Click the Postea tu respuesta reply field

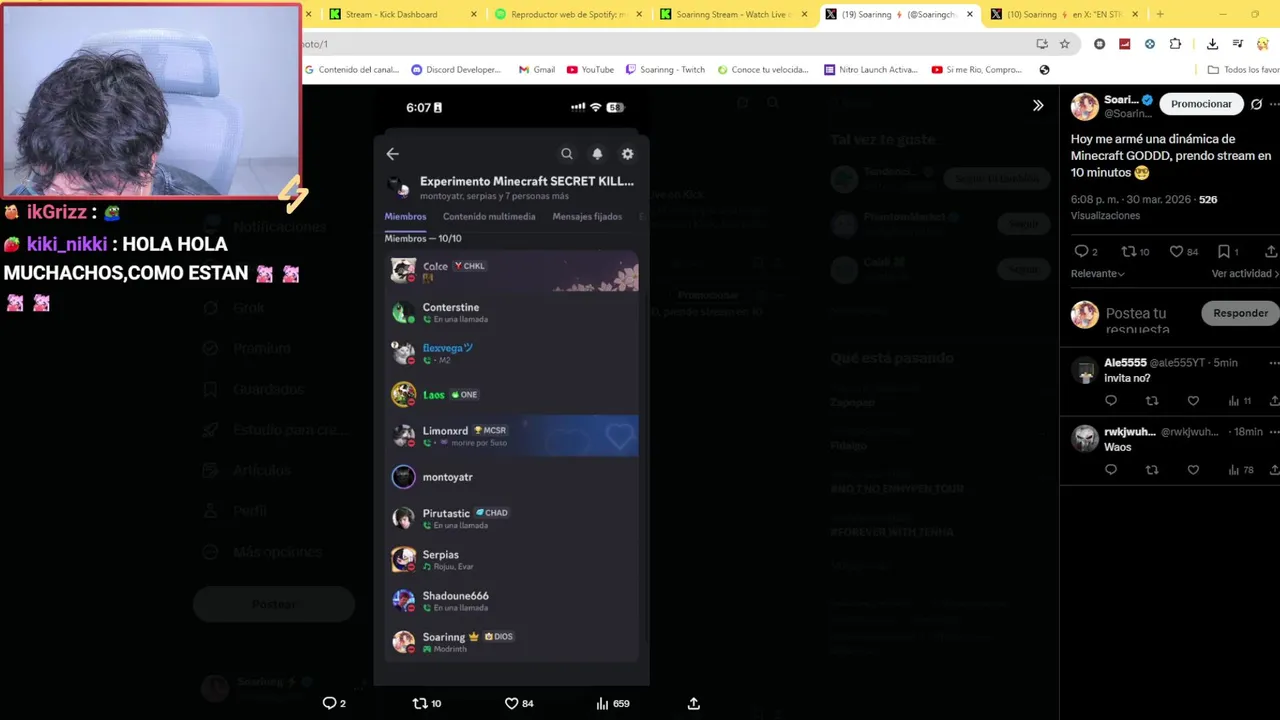(x=1138, y=320)
